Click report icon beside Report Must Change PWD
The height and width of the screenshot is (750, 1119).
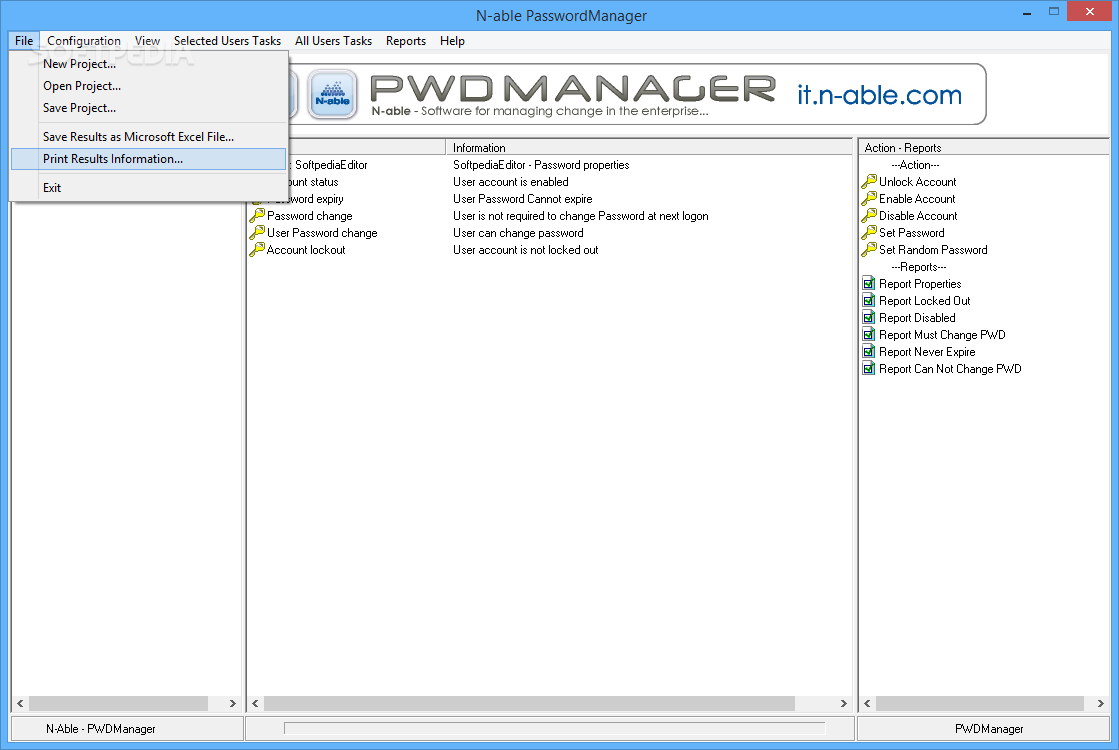(x=869, y=335)
